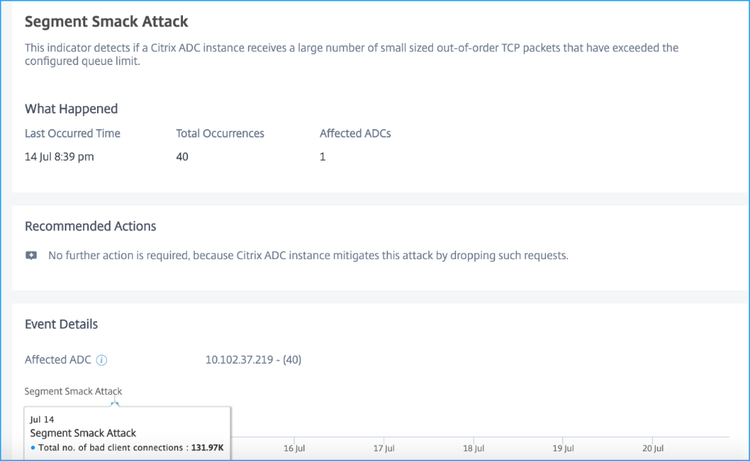This screenshot has width=750, height=461.
Task: Click the total occurrences value 40
Action: click(x=182, y=157)
